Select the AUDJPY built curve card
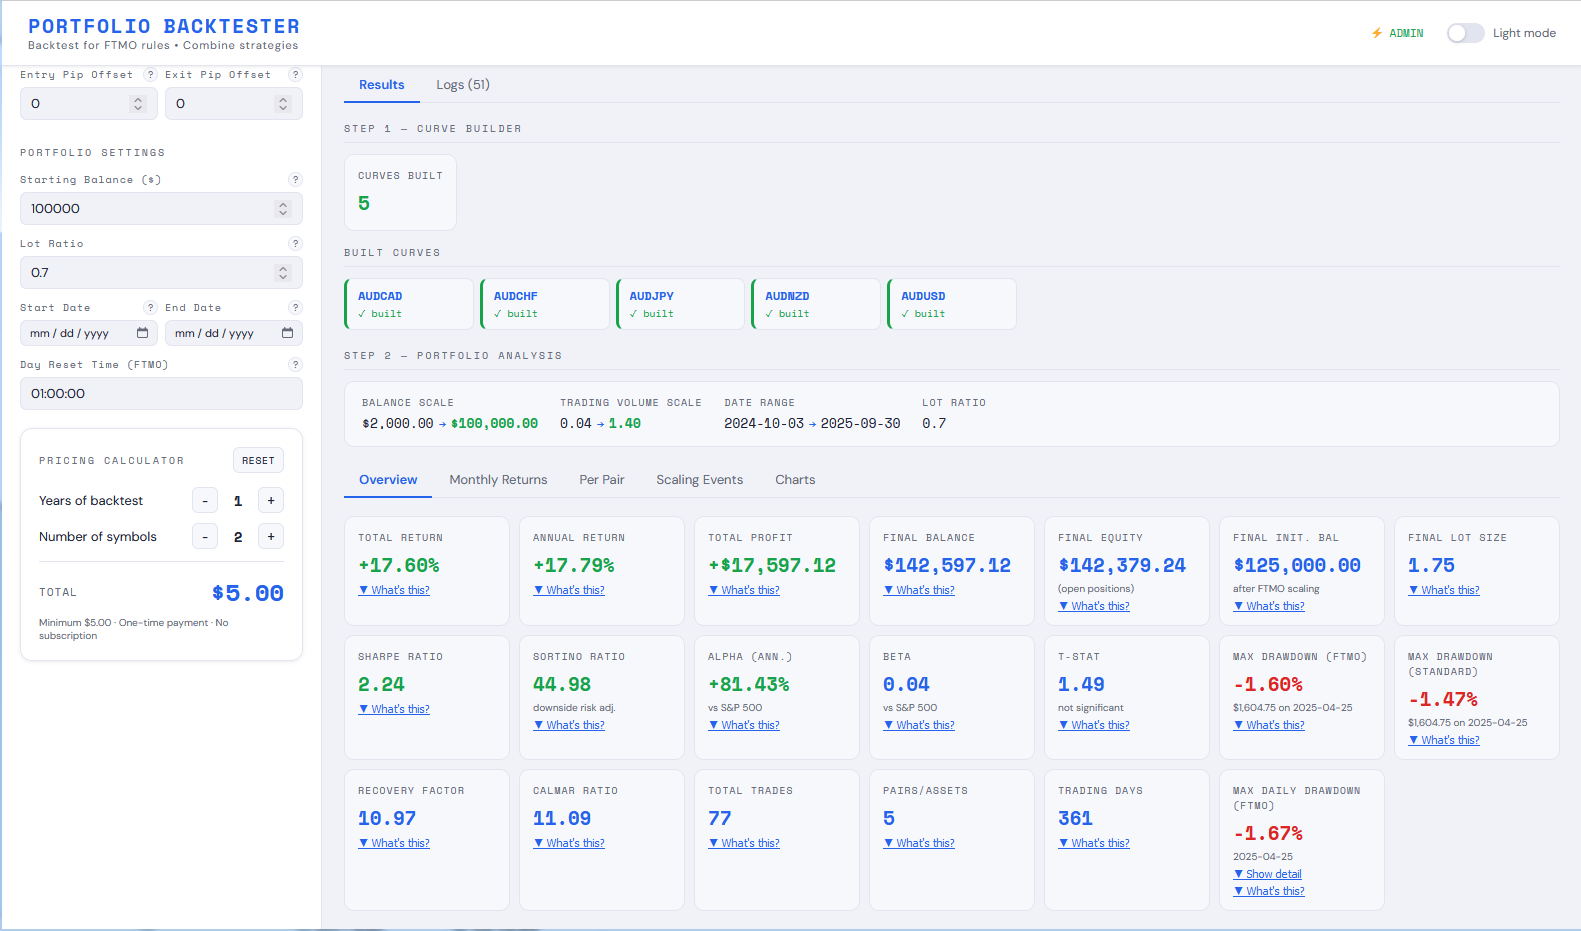This screenshot has width=1581, height=931. [681, 304]
